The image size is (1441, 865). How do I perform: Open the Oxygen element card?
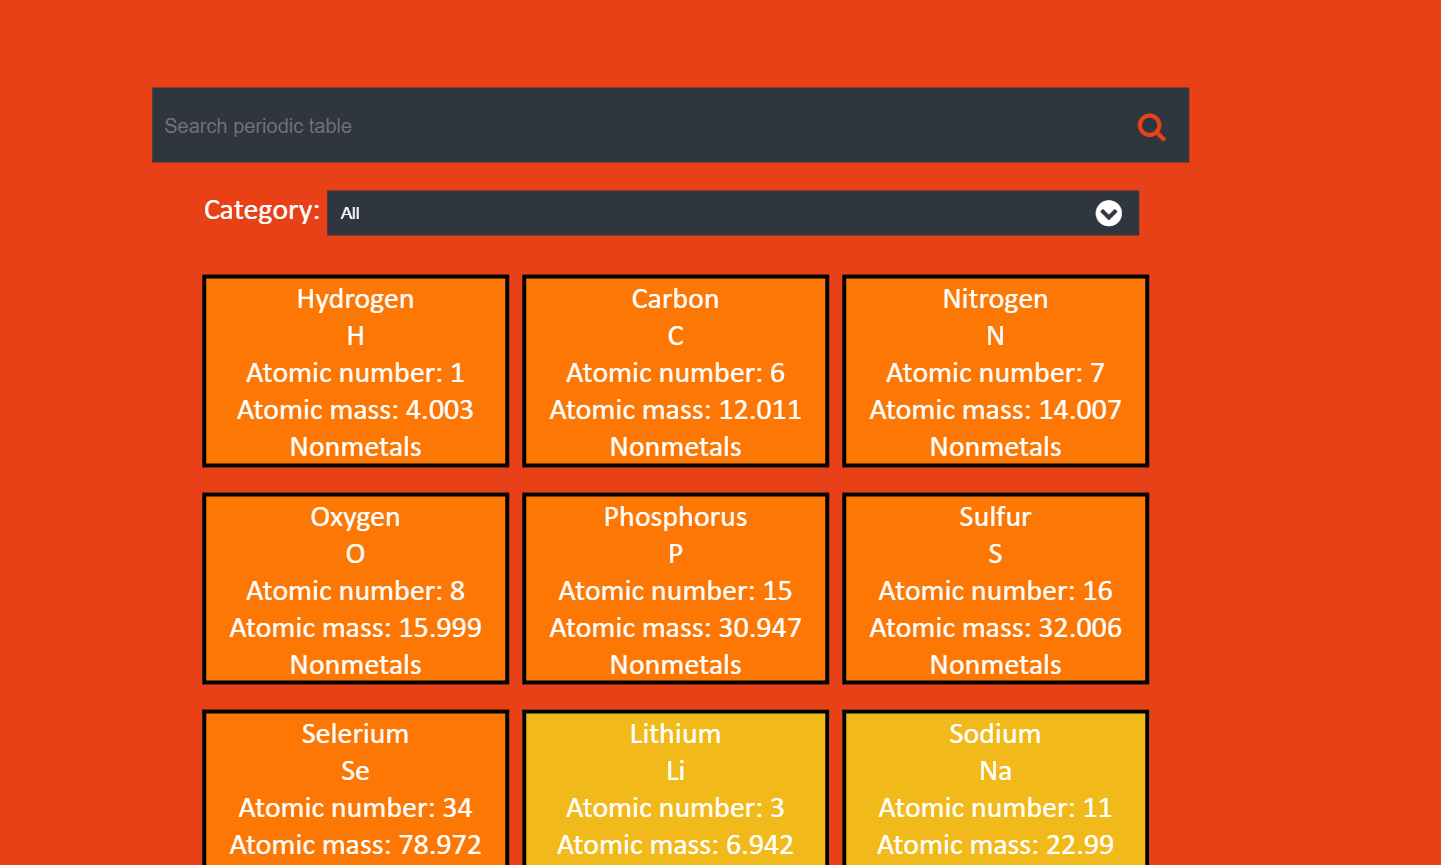click(x=355, y=589)
